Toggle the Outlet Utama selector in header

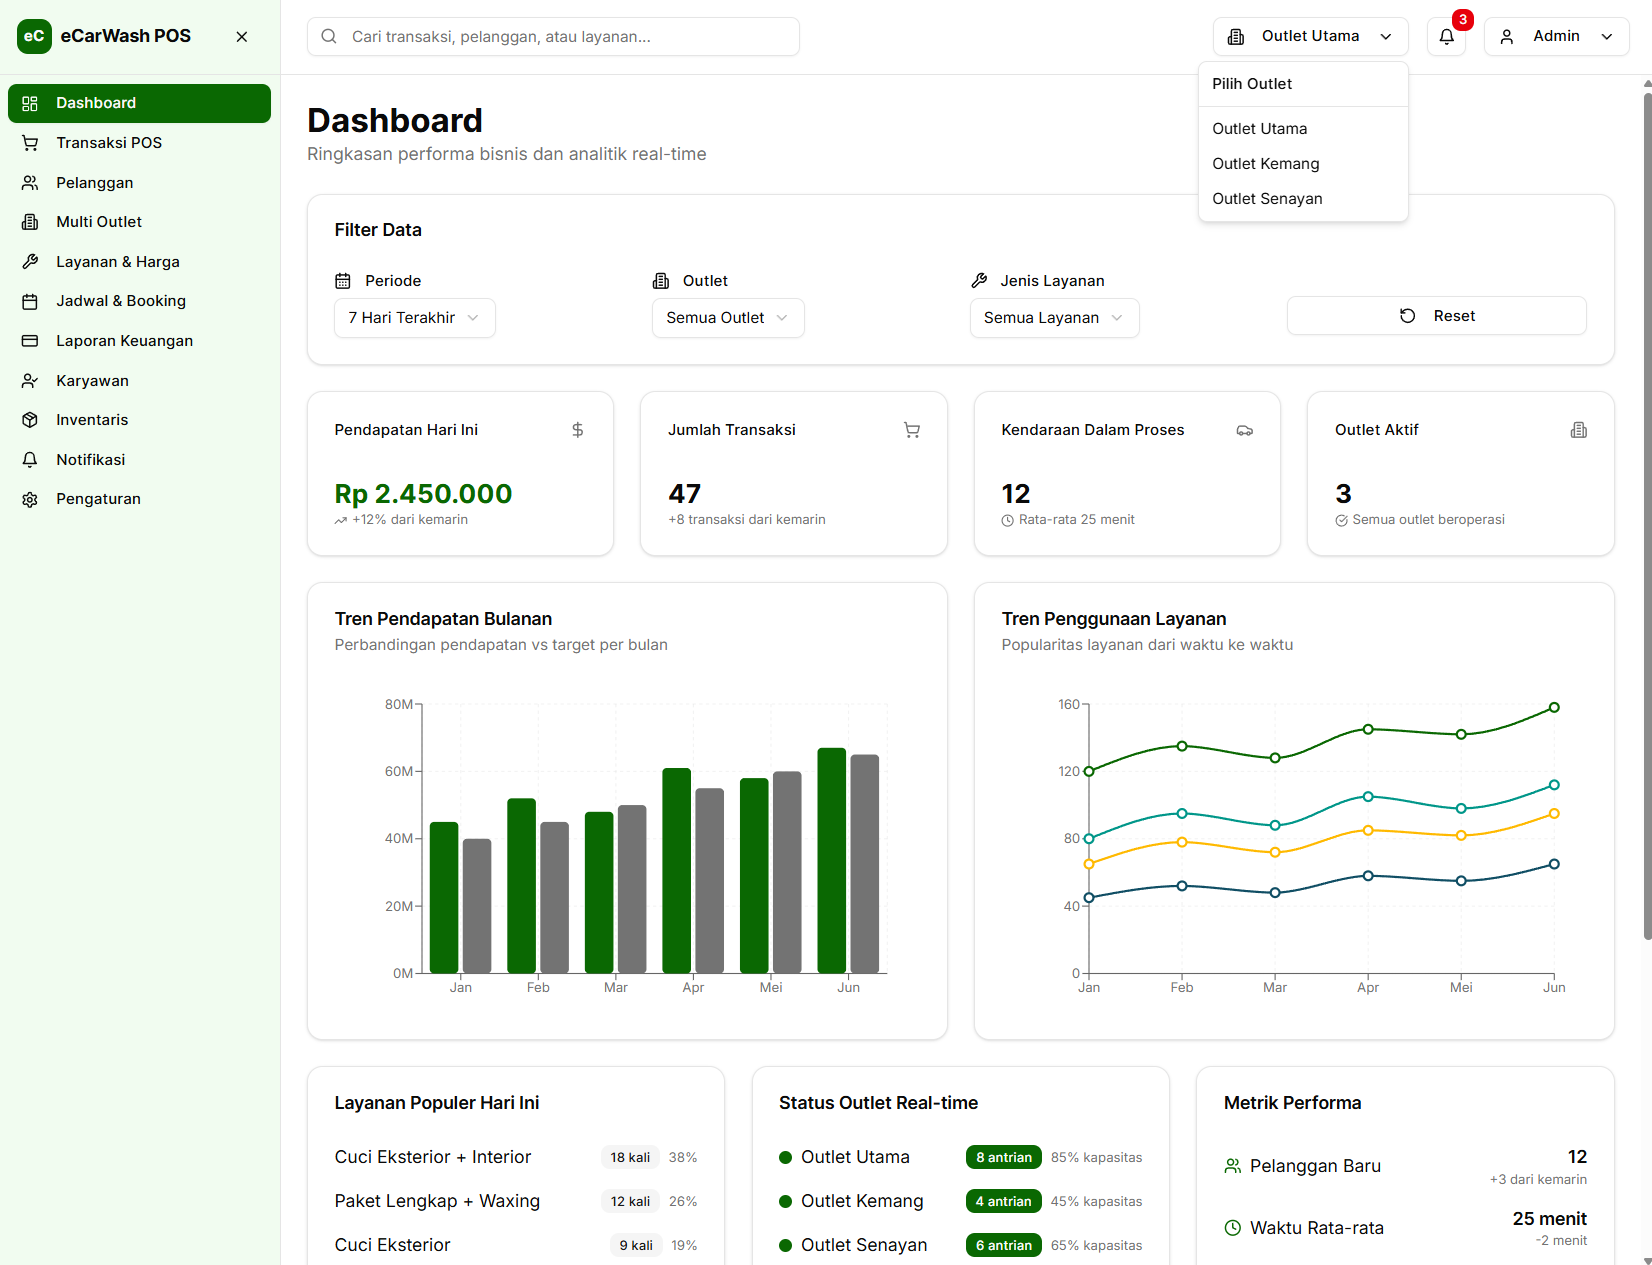pyautogui.click(x=1310, y=37)
